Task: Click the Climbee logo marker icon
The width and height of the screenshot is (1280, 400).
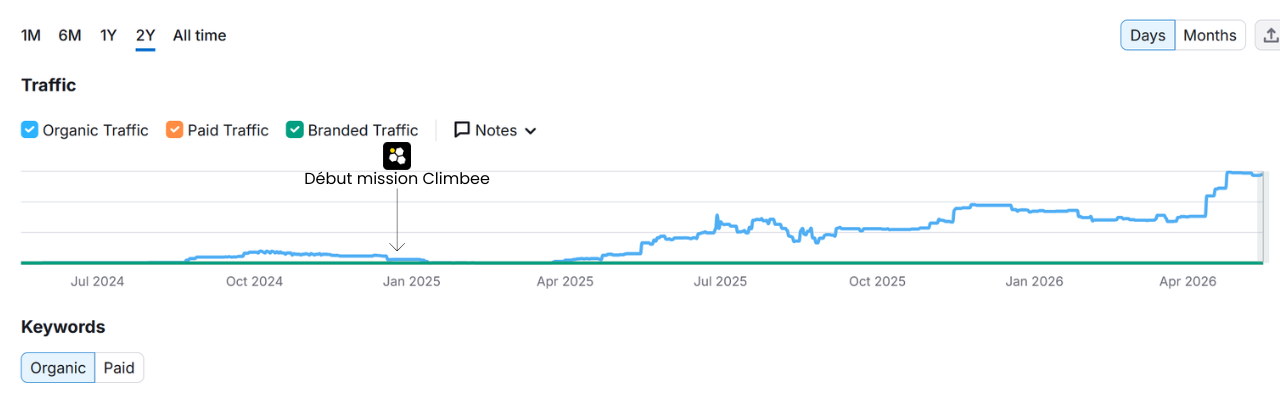Action: (x=397, y=155)
